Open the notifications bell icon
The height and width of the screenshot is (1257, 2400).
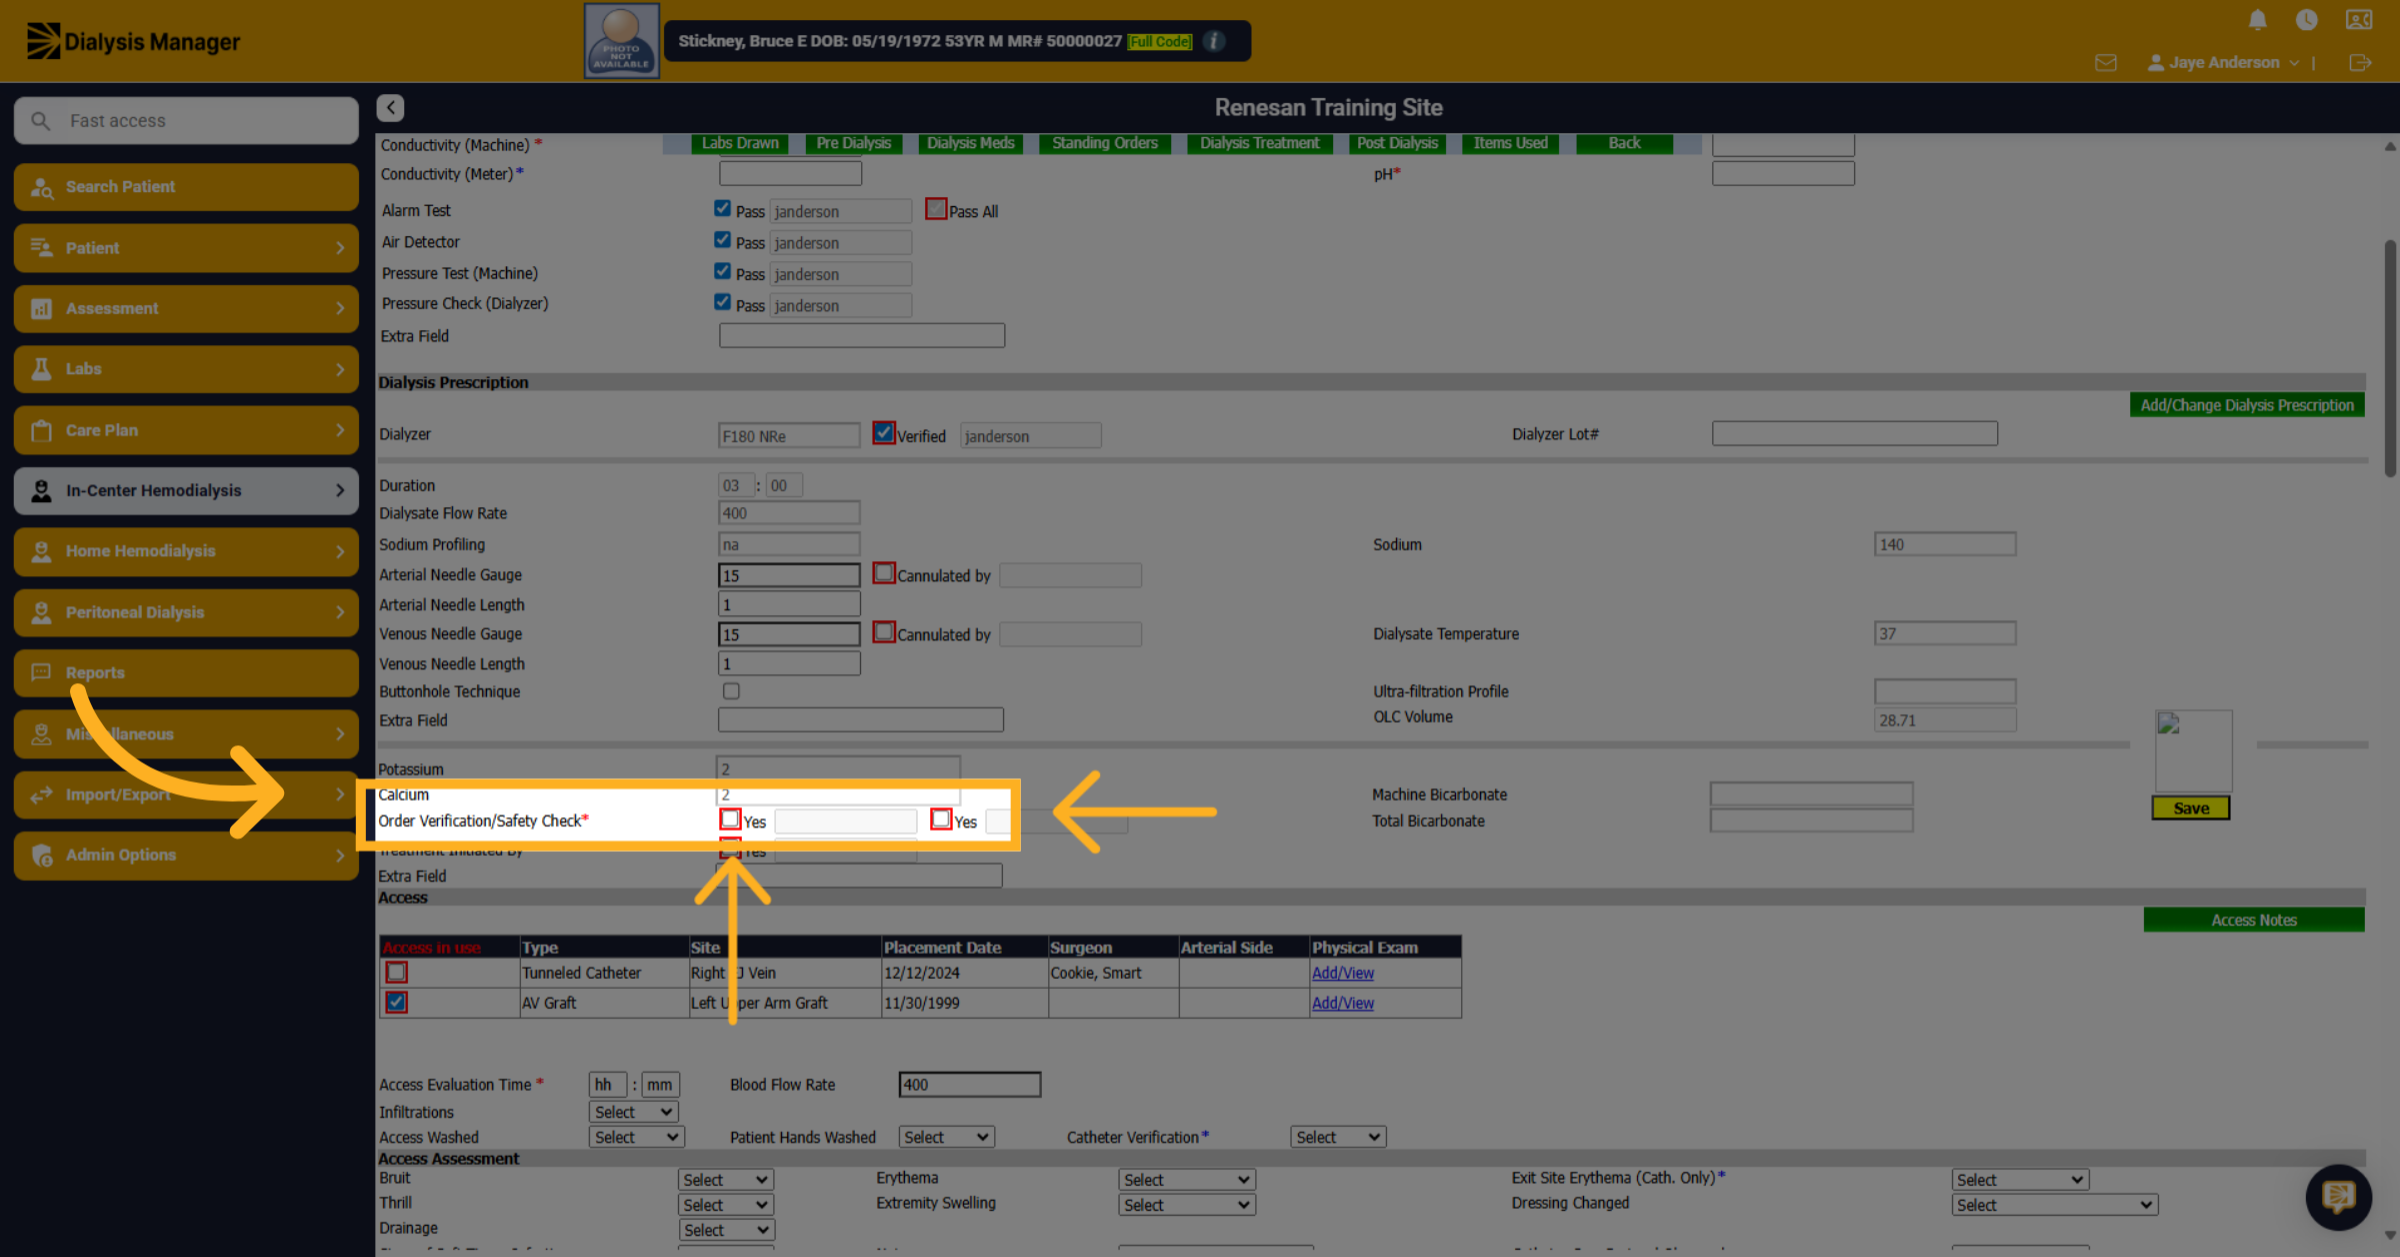tap(2257, 20)
